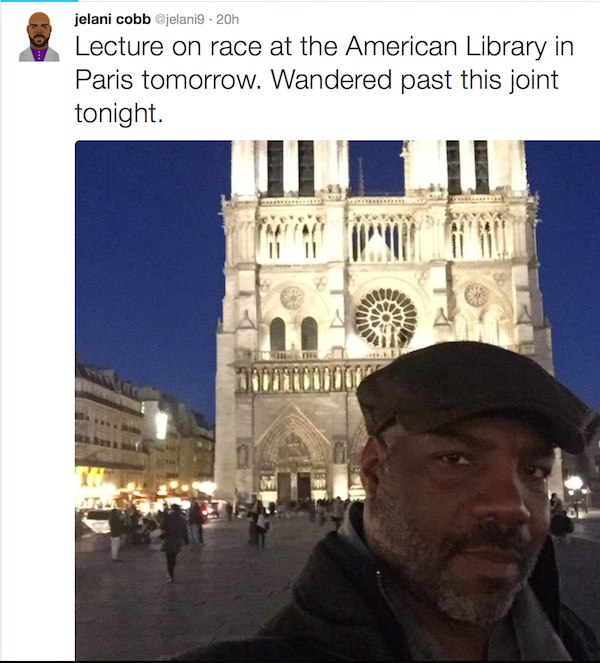Click the cathedral's central entrance portal in photo
The width and height of the screenshot is (600, 663).
pyautogui.click(x=292, y=458)
